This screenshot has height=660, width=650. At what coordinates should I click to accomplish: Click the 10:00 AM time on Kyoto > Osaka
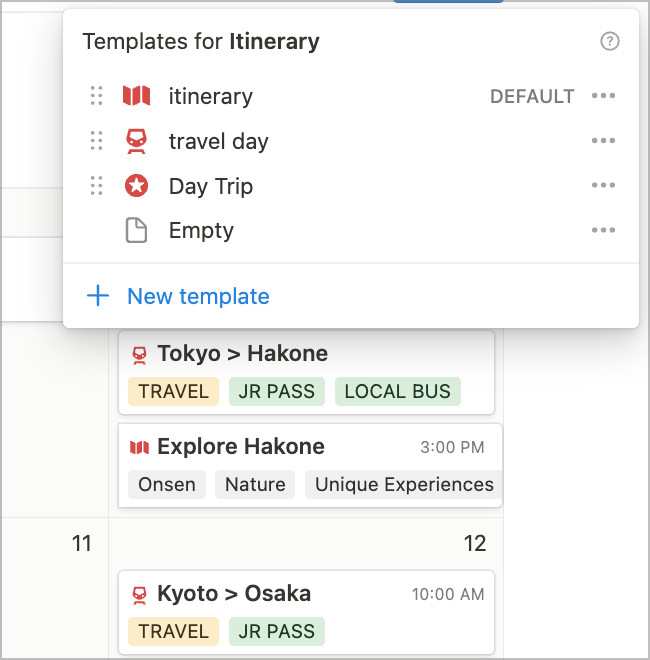click(448, 595)
